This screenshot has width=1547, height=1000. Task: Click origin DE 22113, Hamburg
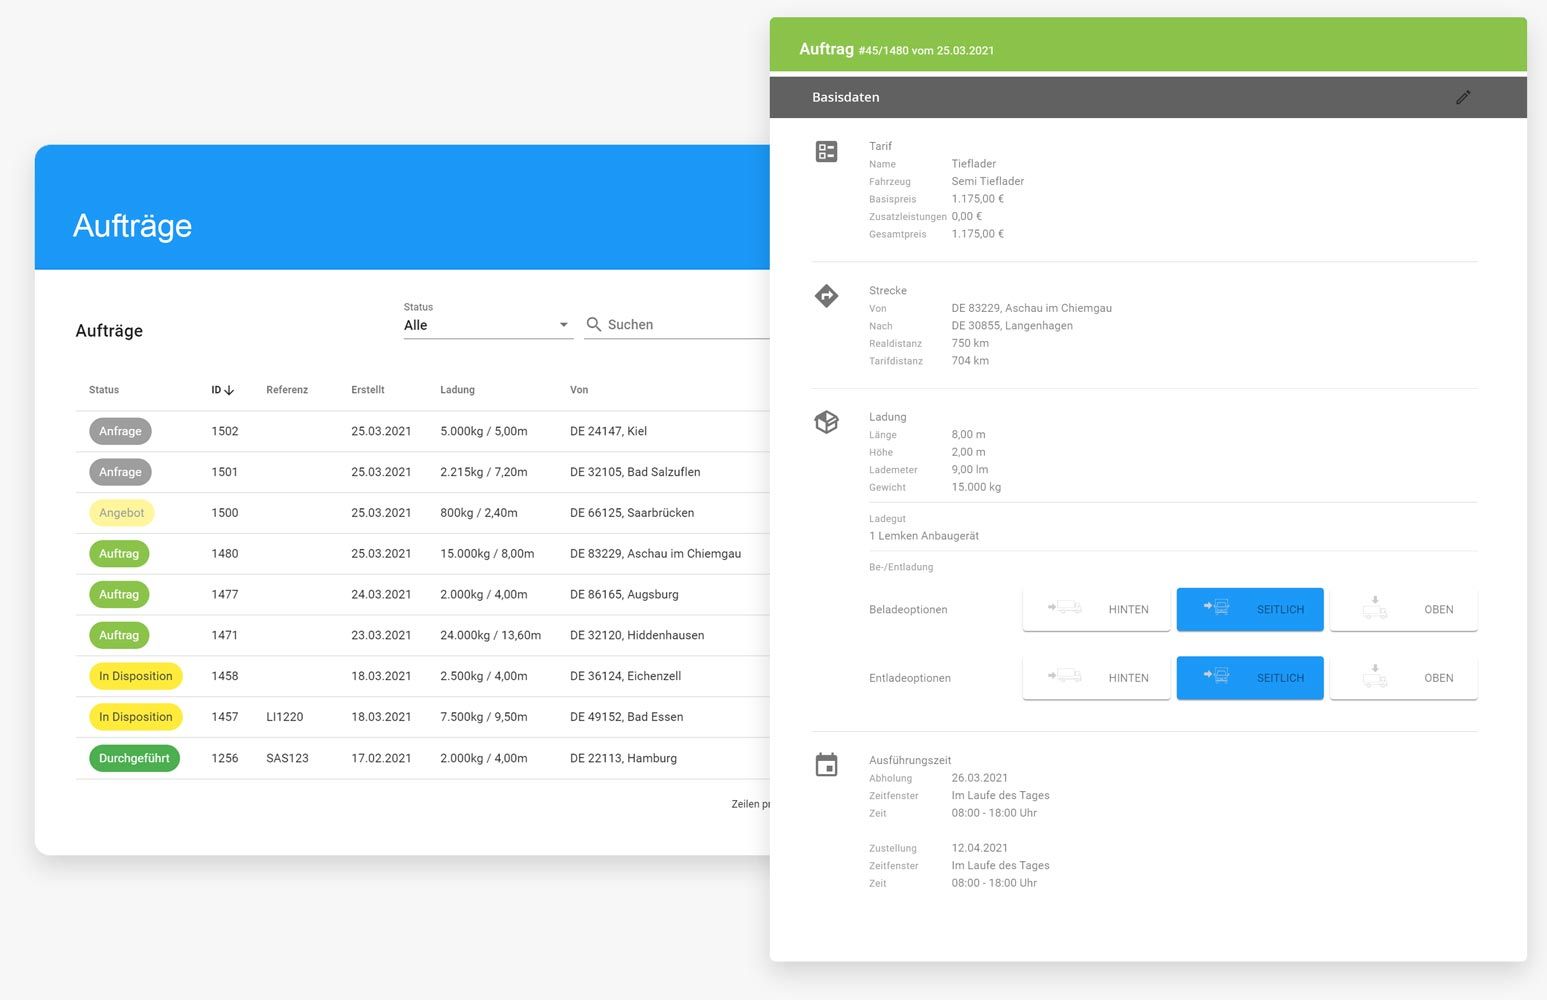[x=623, y=758]
